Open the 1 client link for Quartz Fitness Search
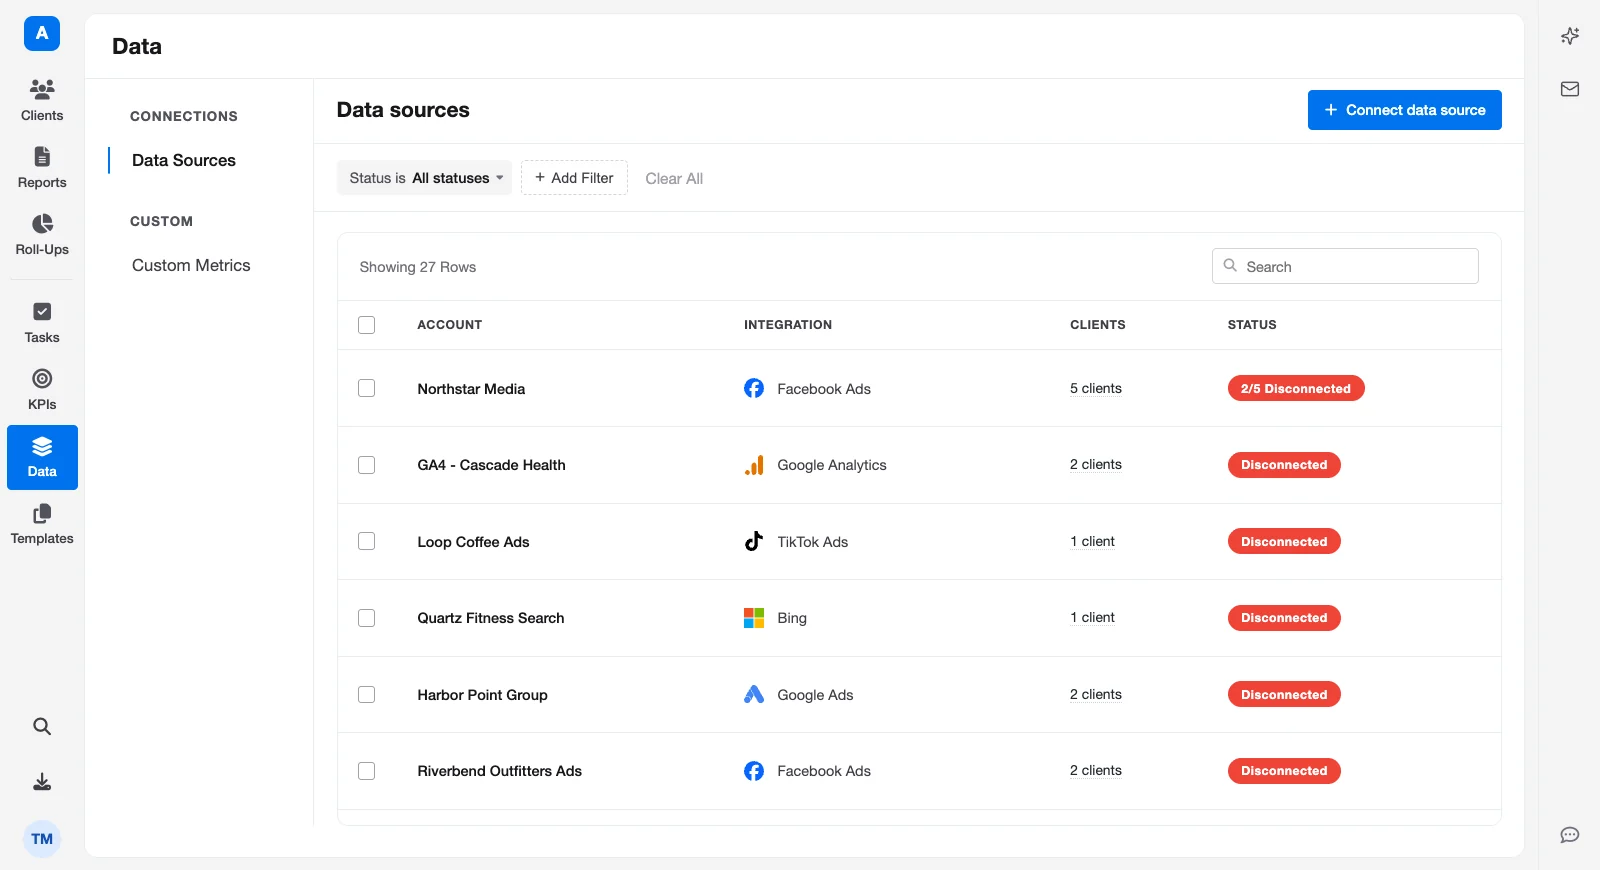The image size is (1600, 870). click(1092, 617)
